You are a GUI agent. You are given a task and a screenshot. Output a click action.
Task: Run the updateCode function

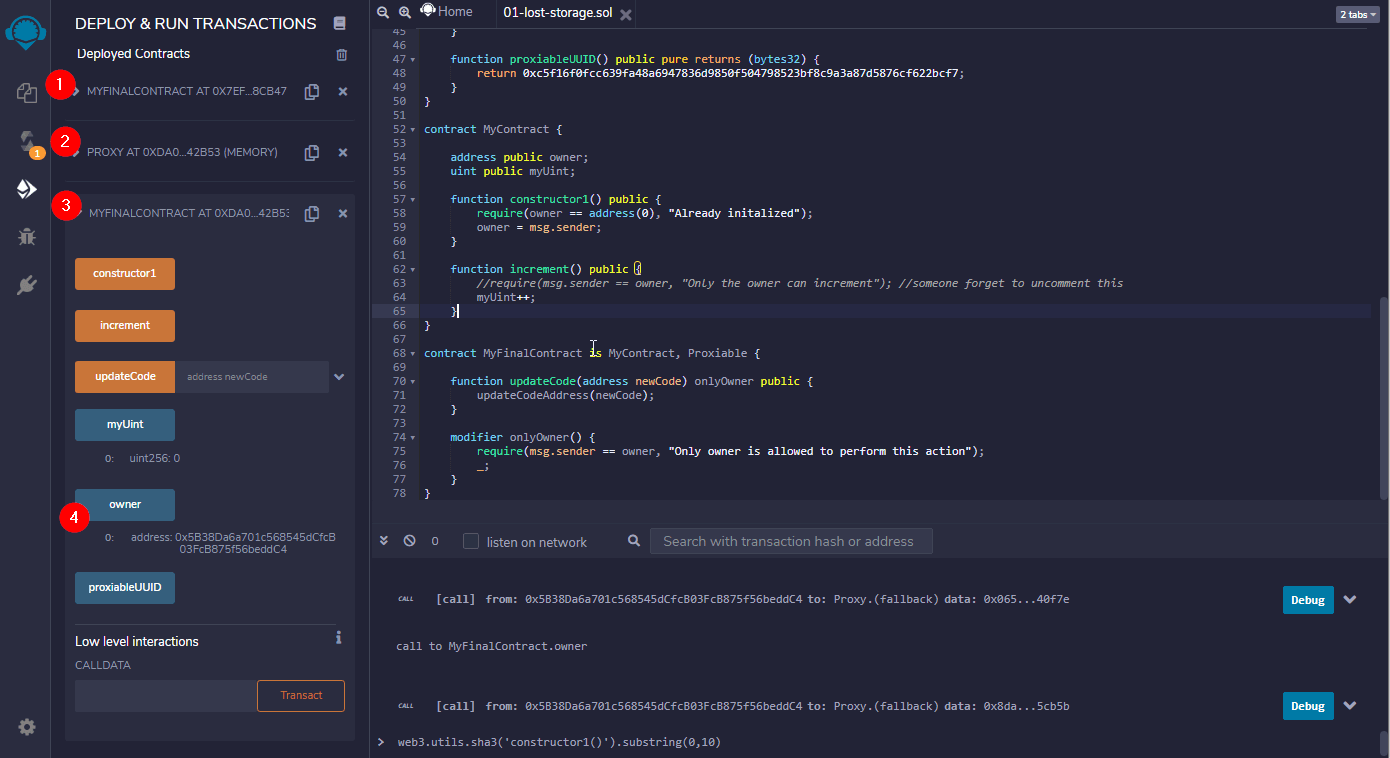coord(125,377)
